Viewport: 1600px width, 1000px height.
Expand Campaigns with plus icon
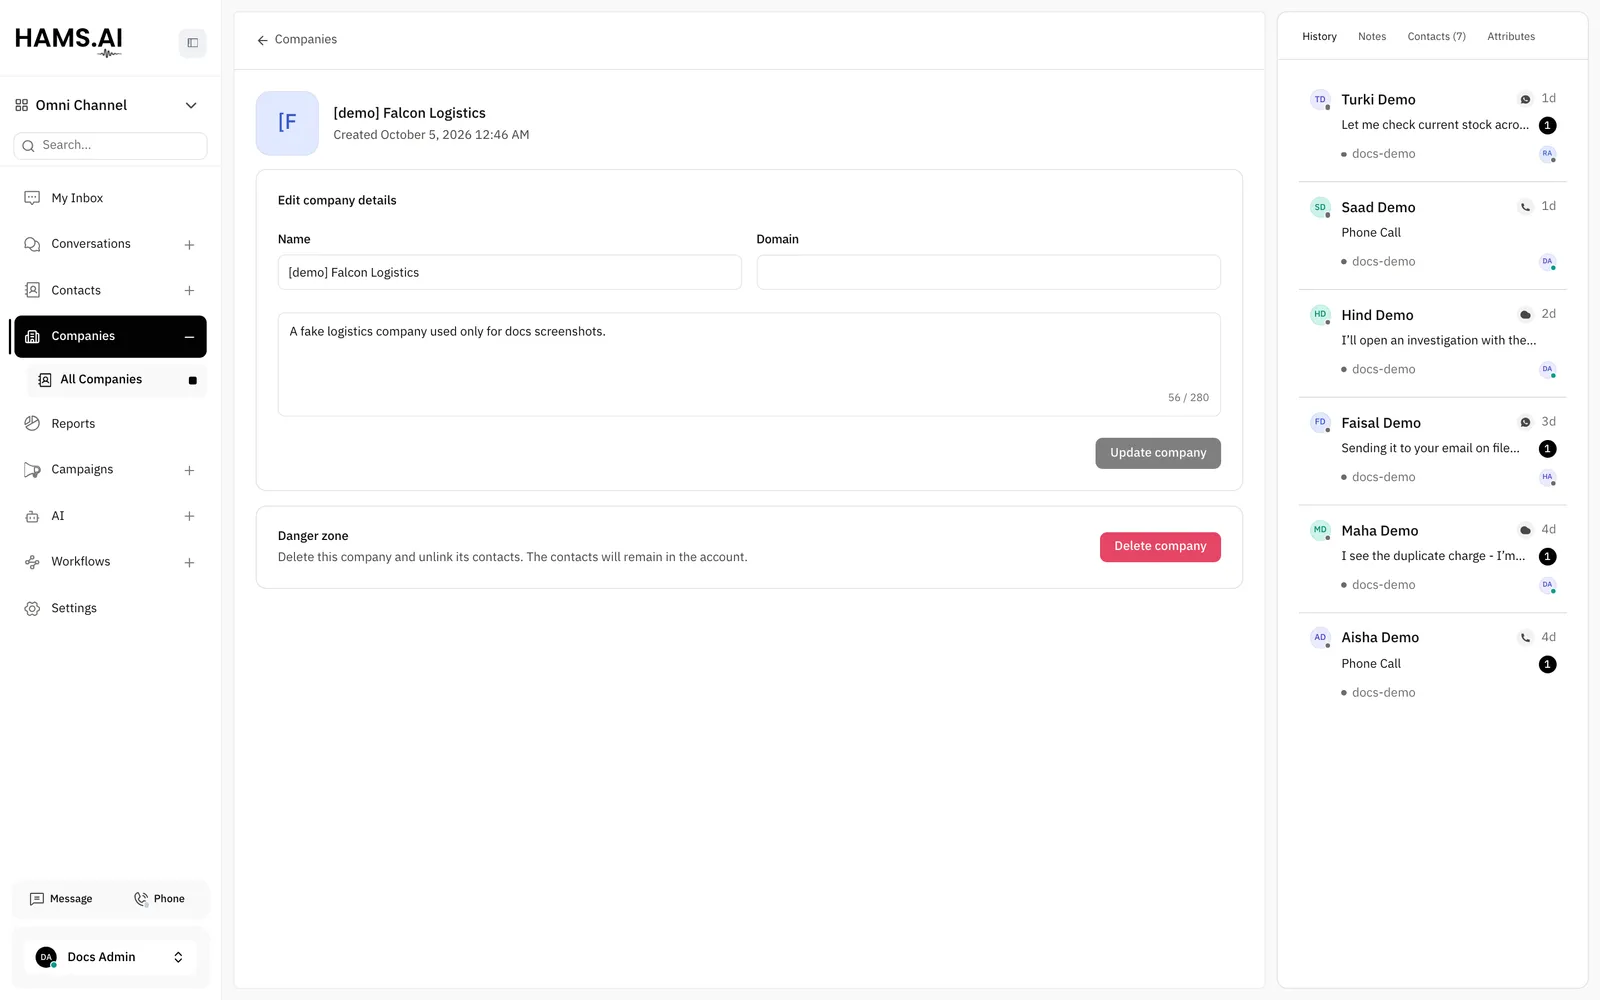pos(189,471)
